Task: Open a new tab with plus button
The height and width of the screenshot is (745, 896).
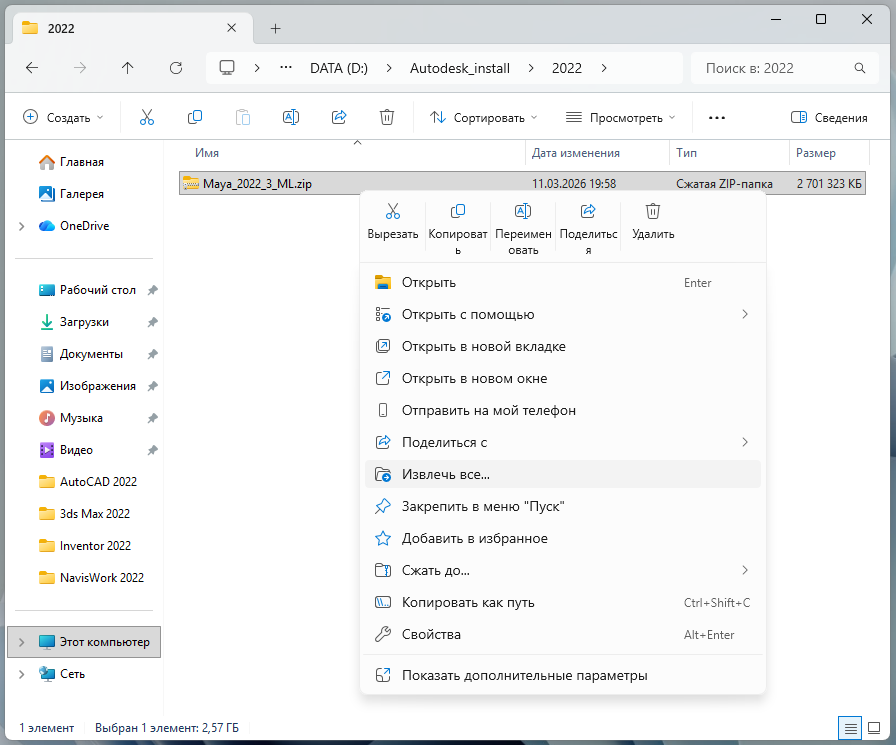Action: [x=275, y=28]
